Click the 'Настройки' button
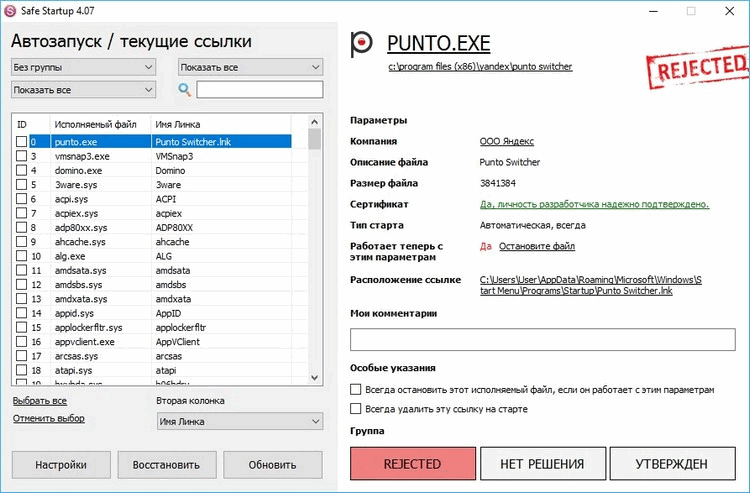Viewport: 750px width, 494px height. coord(61,464)
